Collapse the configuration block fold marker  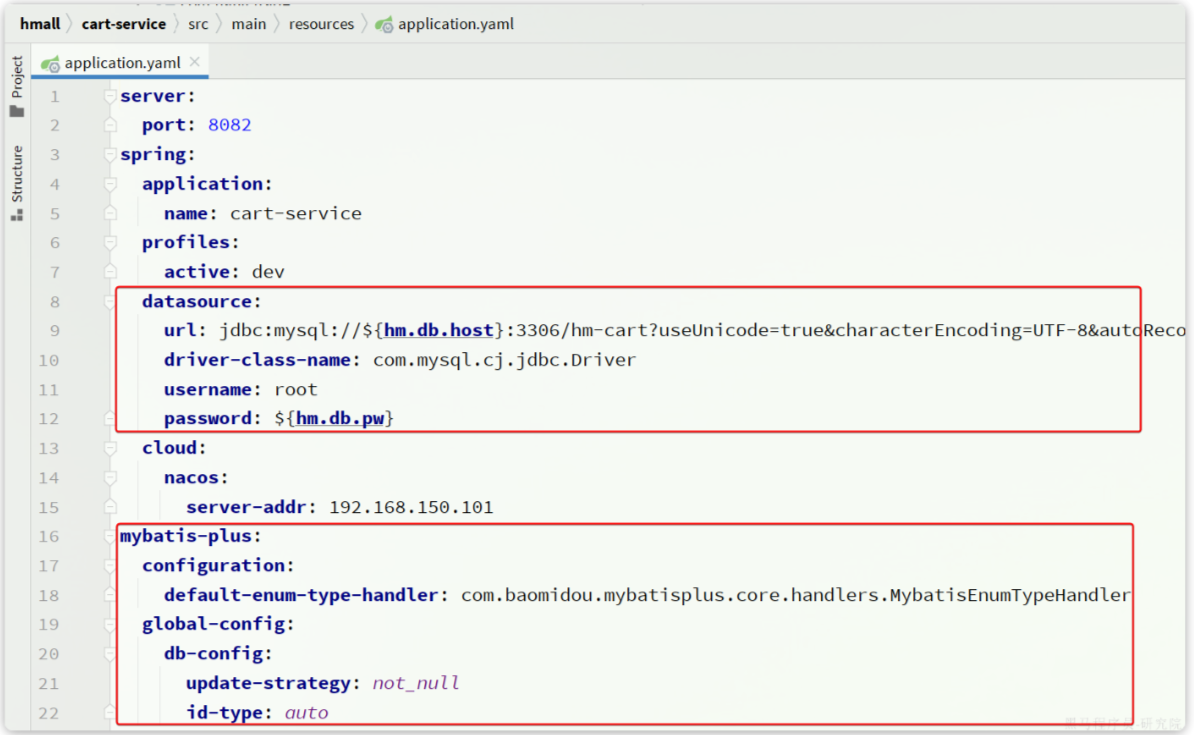(110, 565)
